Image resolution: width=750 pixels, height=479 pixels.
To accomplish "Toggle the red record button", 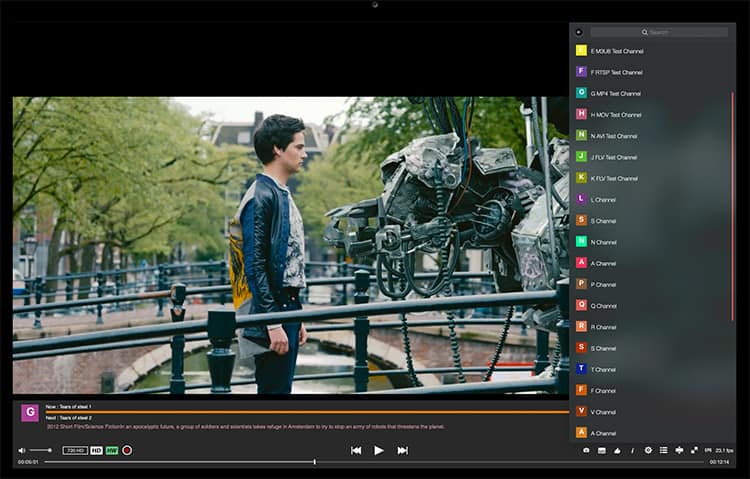I will tap(127, 450).
